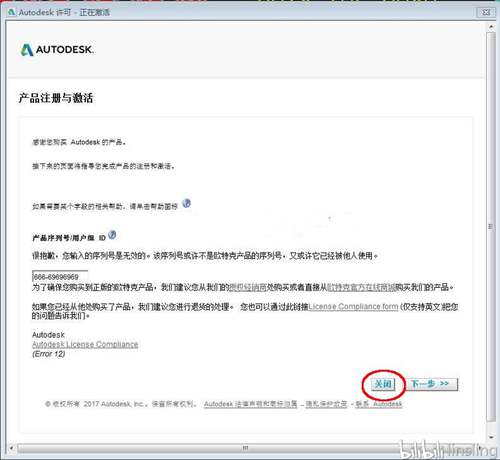Click the horizontal scrollbar left arrow

(x=11, y=448)
